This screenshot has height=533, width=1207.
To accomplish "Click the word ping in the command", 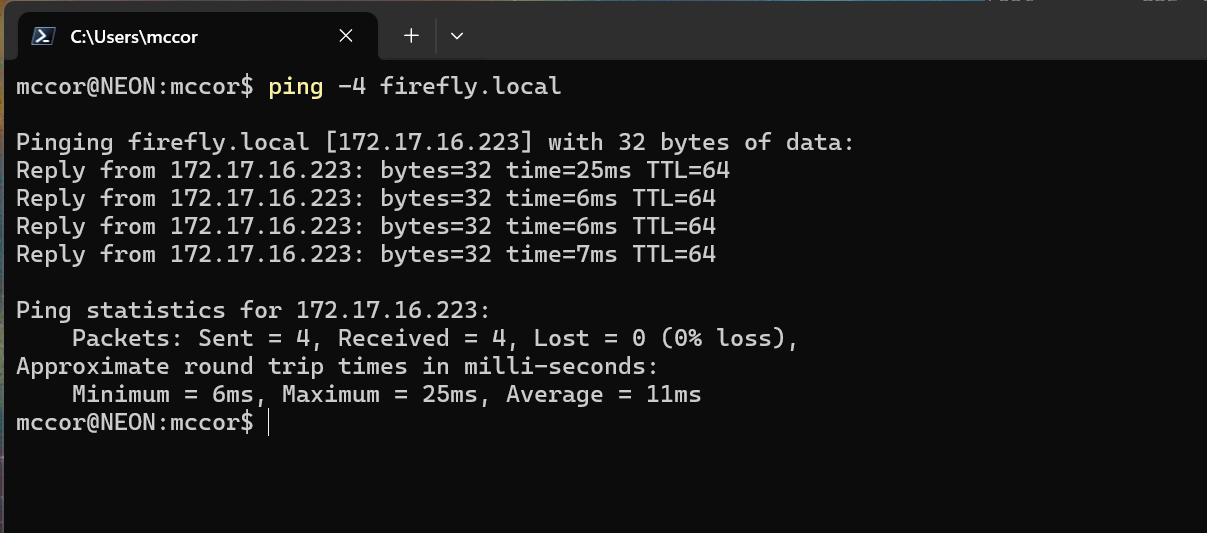I will coord(296,87).
